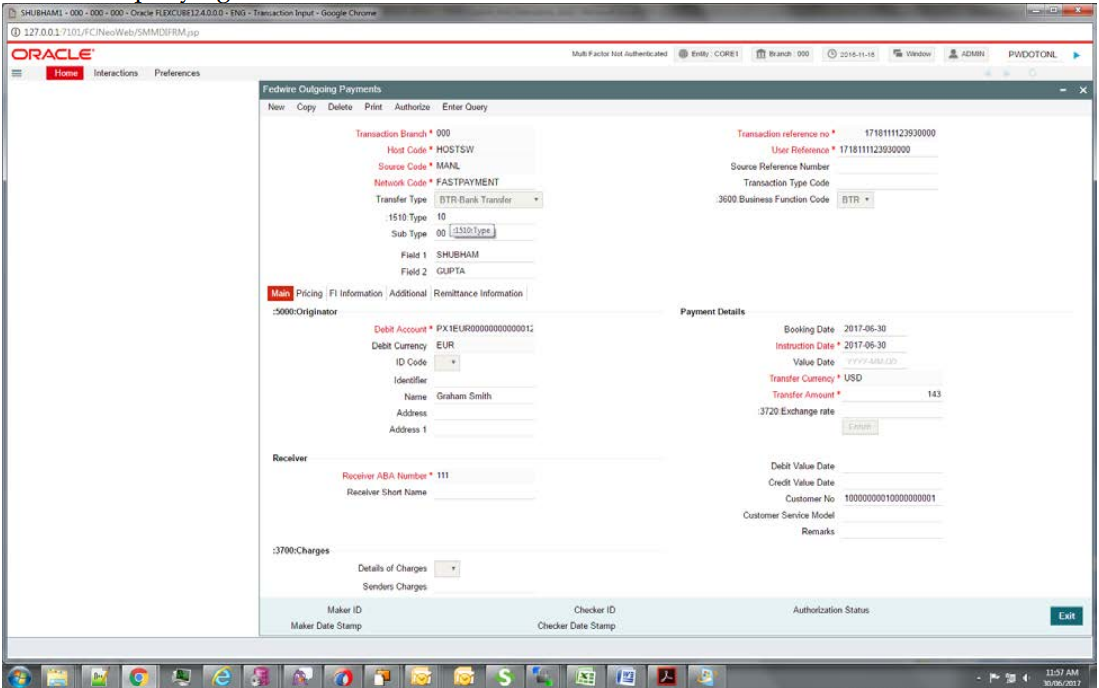Image resolution: width=1099 pixels, height=688 pixels.
Task: Click the Enrich button under Exchange rate
Action: tap(860, 427)
